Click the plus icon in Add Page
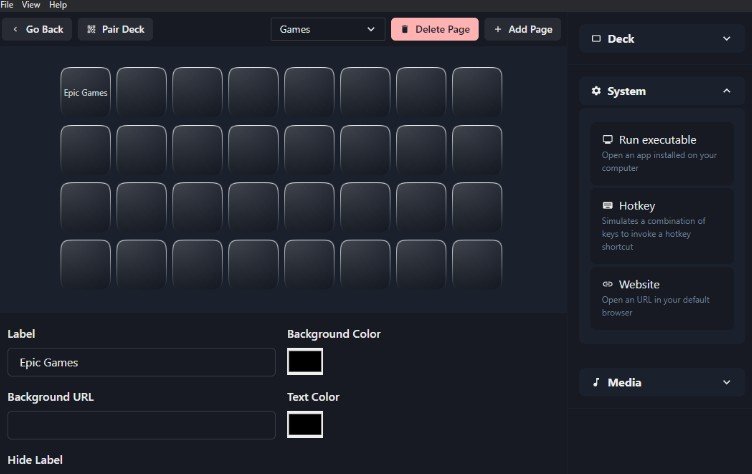The image size is (752, 474). point(498,29)
